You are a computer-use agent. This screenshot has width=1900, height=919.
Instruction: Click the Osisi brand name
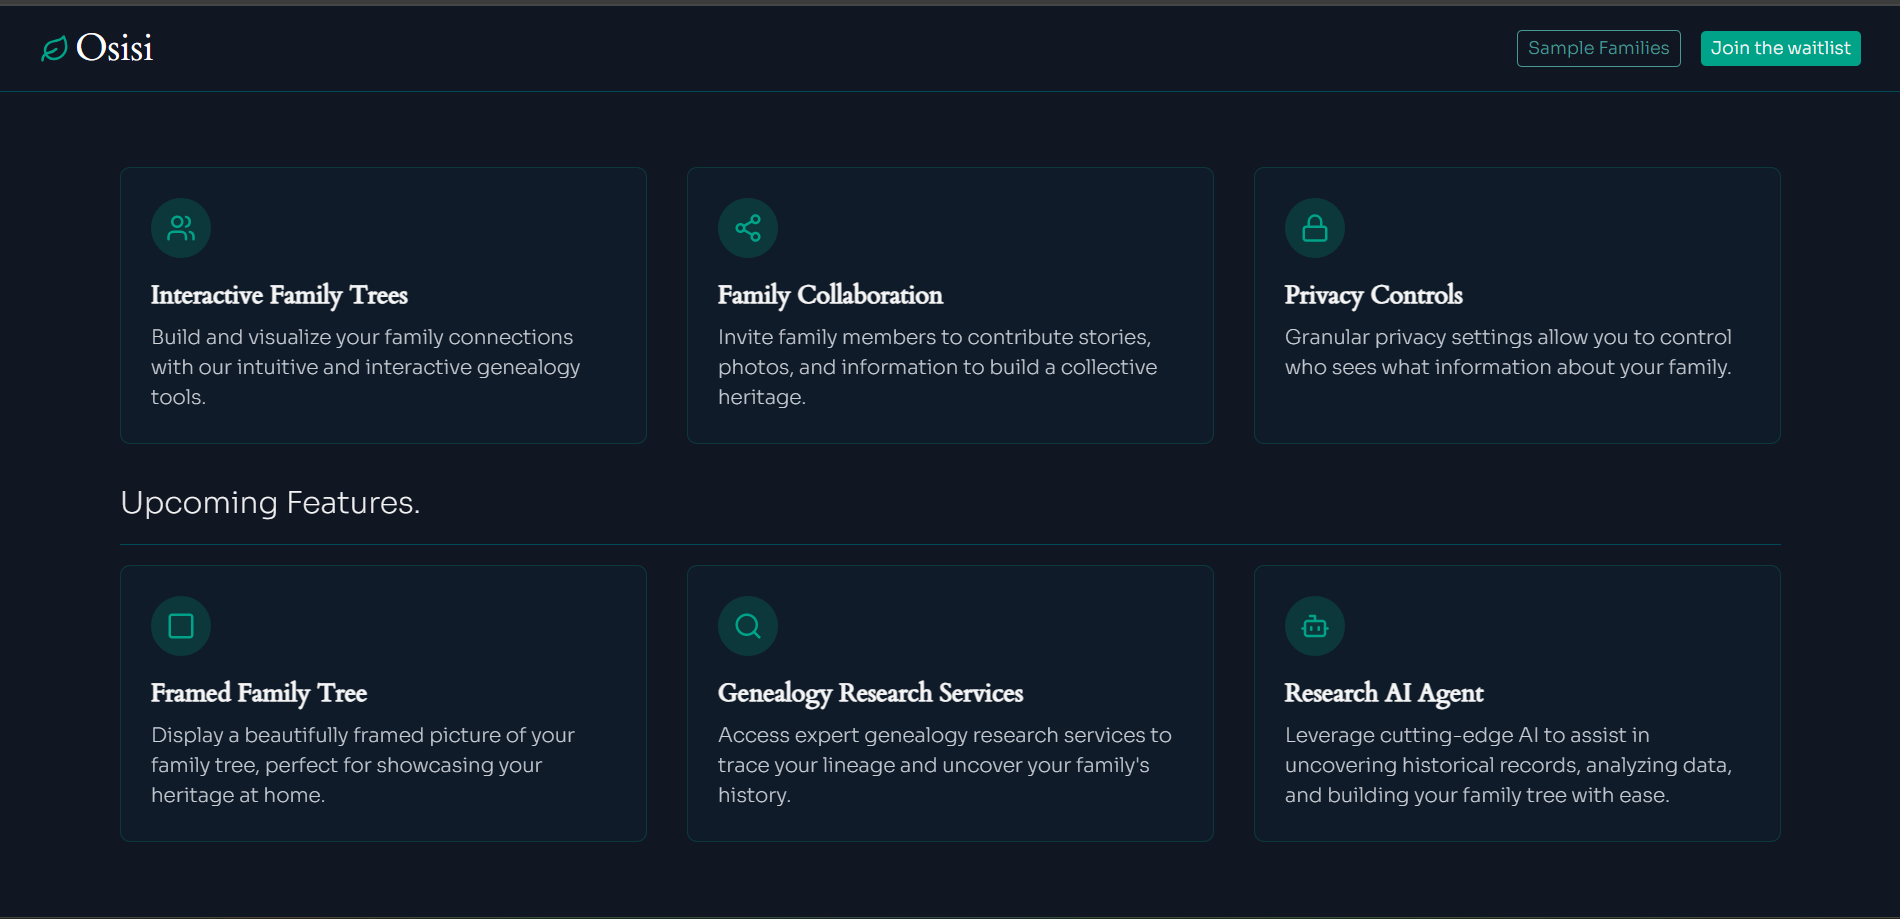click(x=115, y=48)
